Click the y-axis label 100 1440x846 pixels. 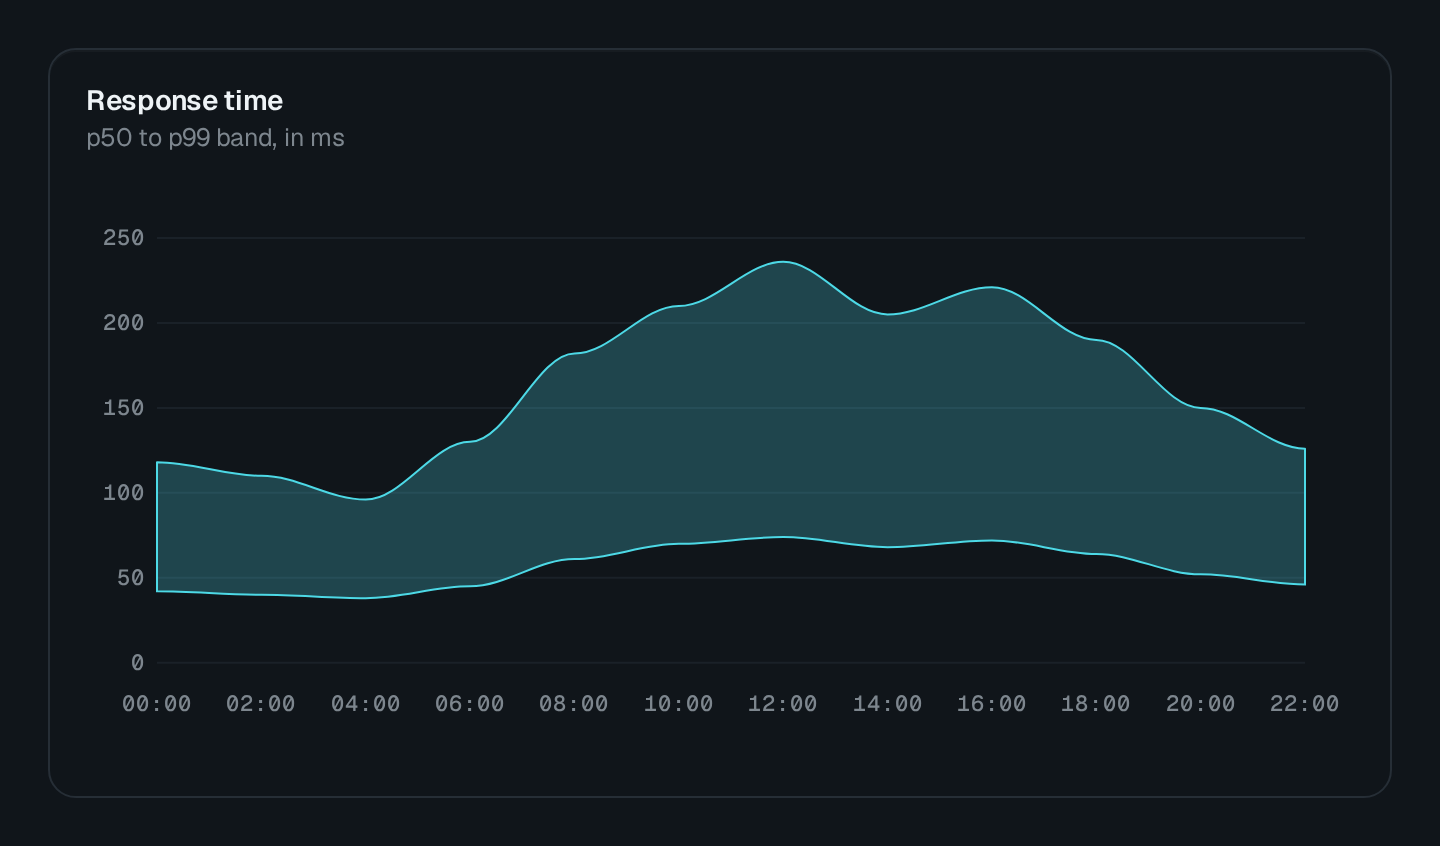click(x=124, y=493)
